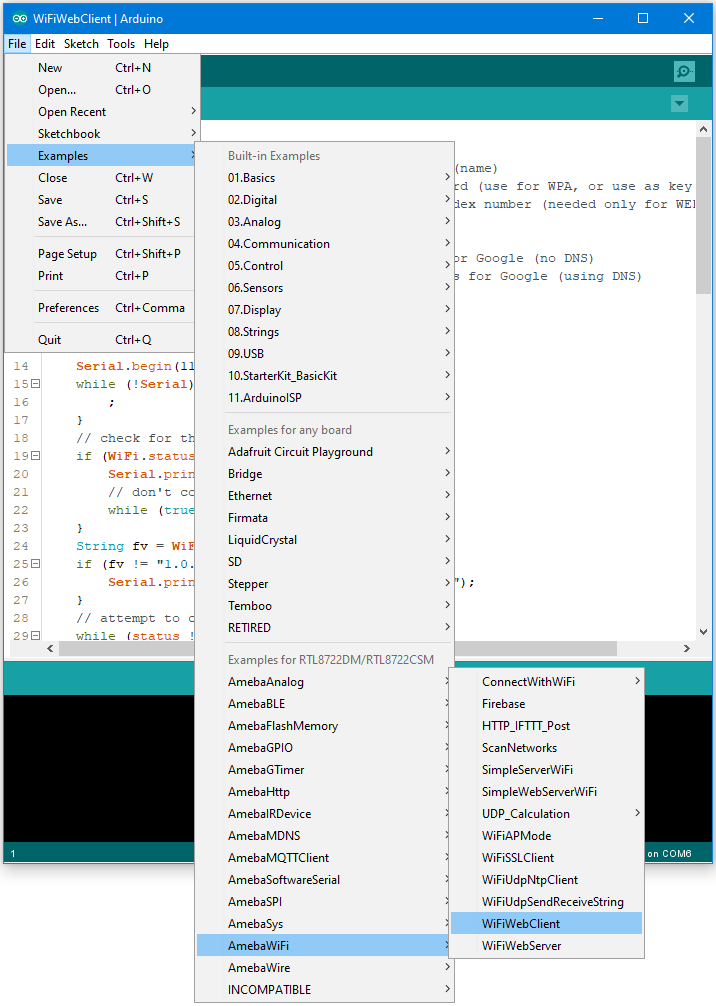The width and height of the screenshot is (716, 1006).
Task: Open the Serial Monitor magnifier icon
Action: (684, 71)
